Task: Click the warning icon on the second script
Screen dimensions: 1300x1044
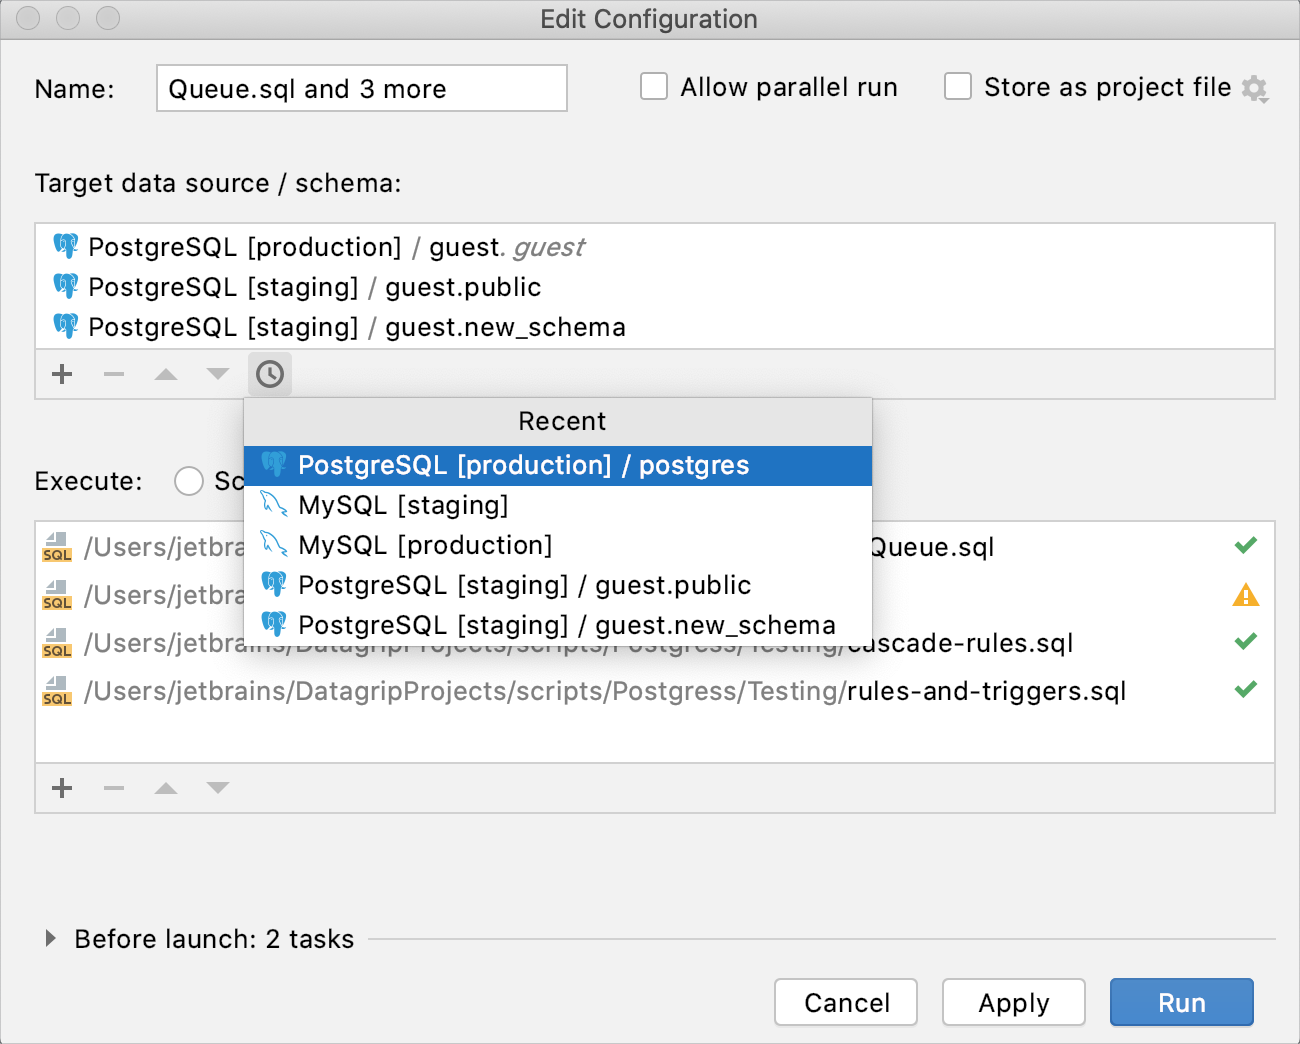Action: tap(1246, 595)
